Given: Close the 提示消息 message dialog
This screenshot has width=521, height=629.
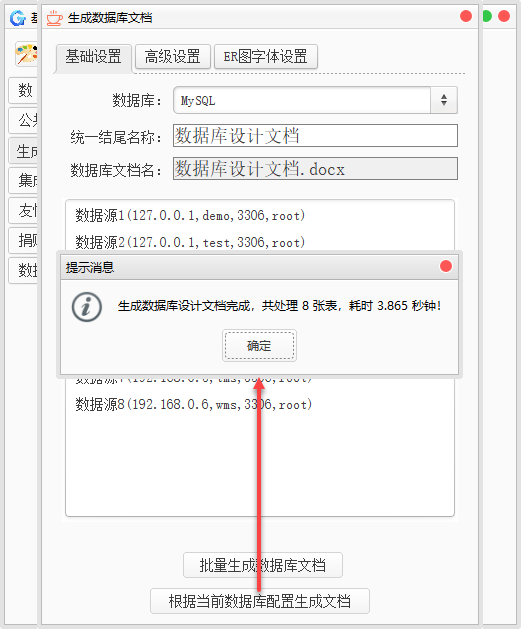Looking at the screenshot, I should (446, 266).
